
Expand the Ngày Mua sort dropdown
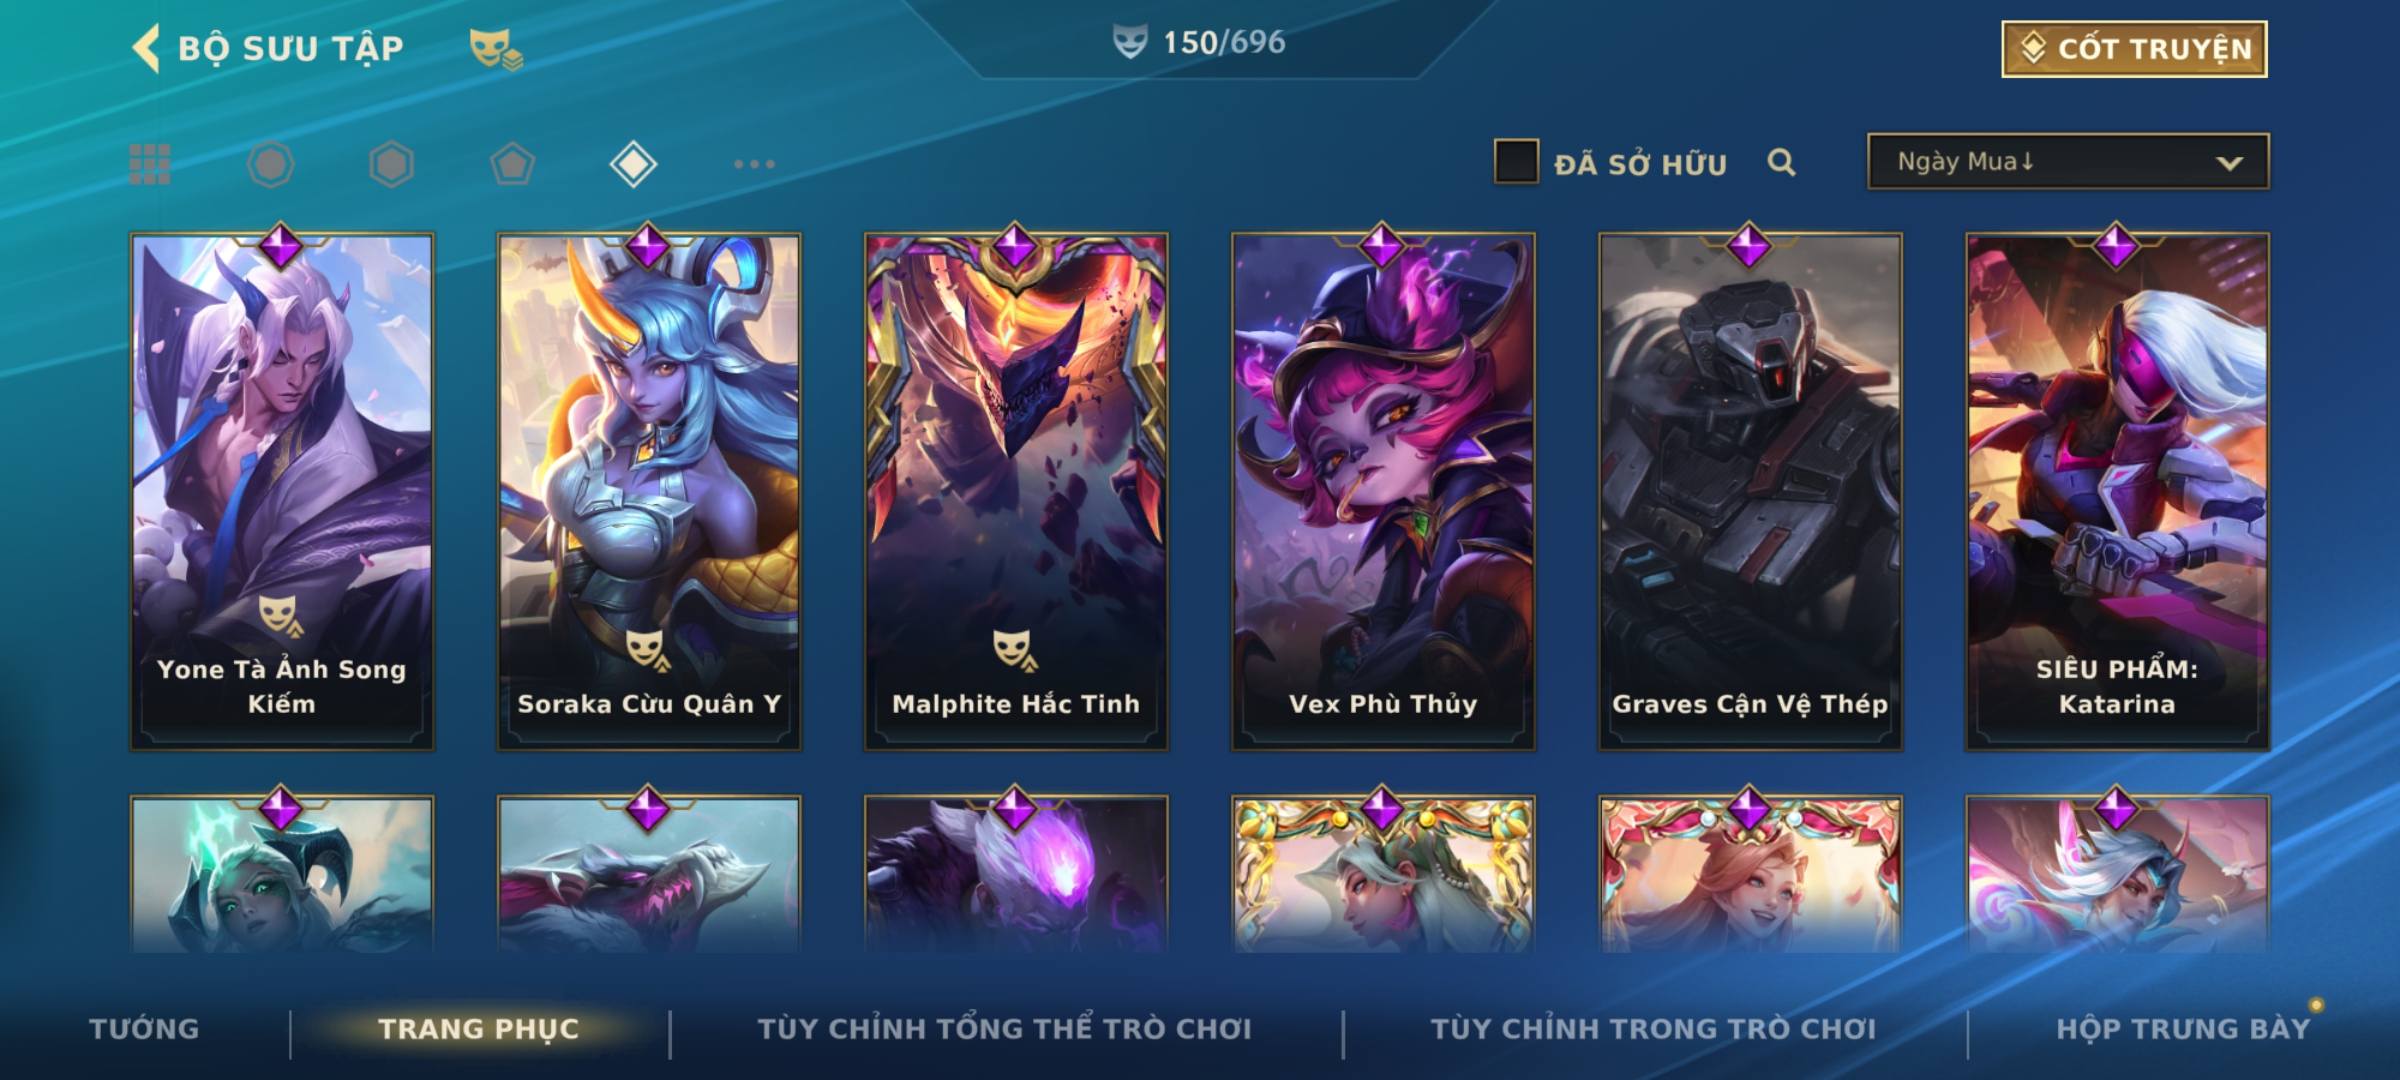(x=2068, y=161)
